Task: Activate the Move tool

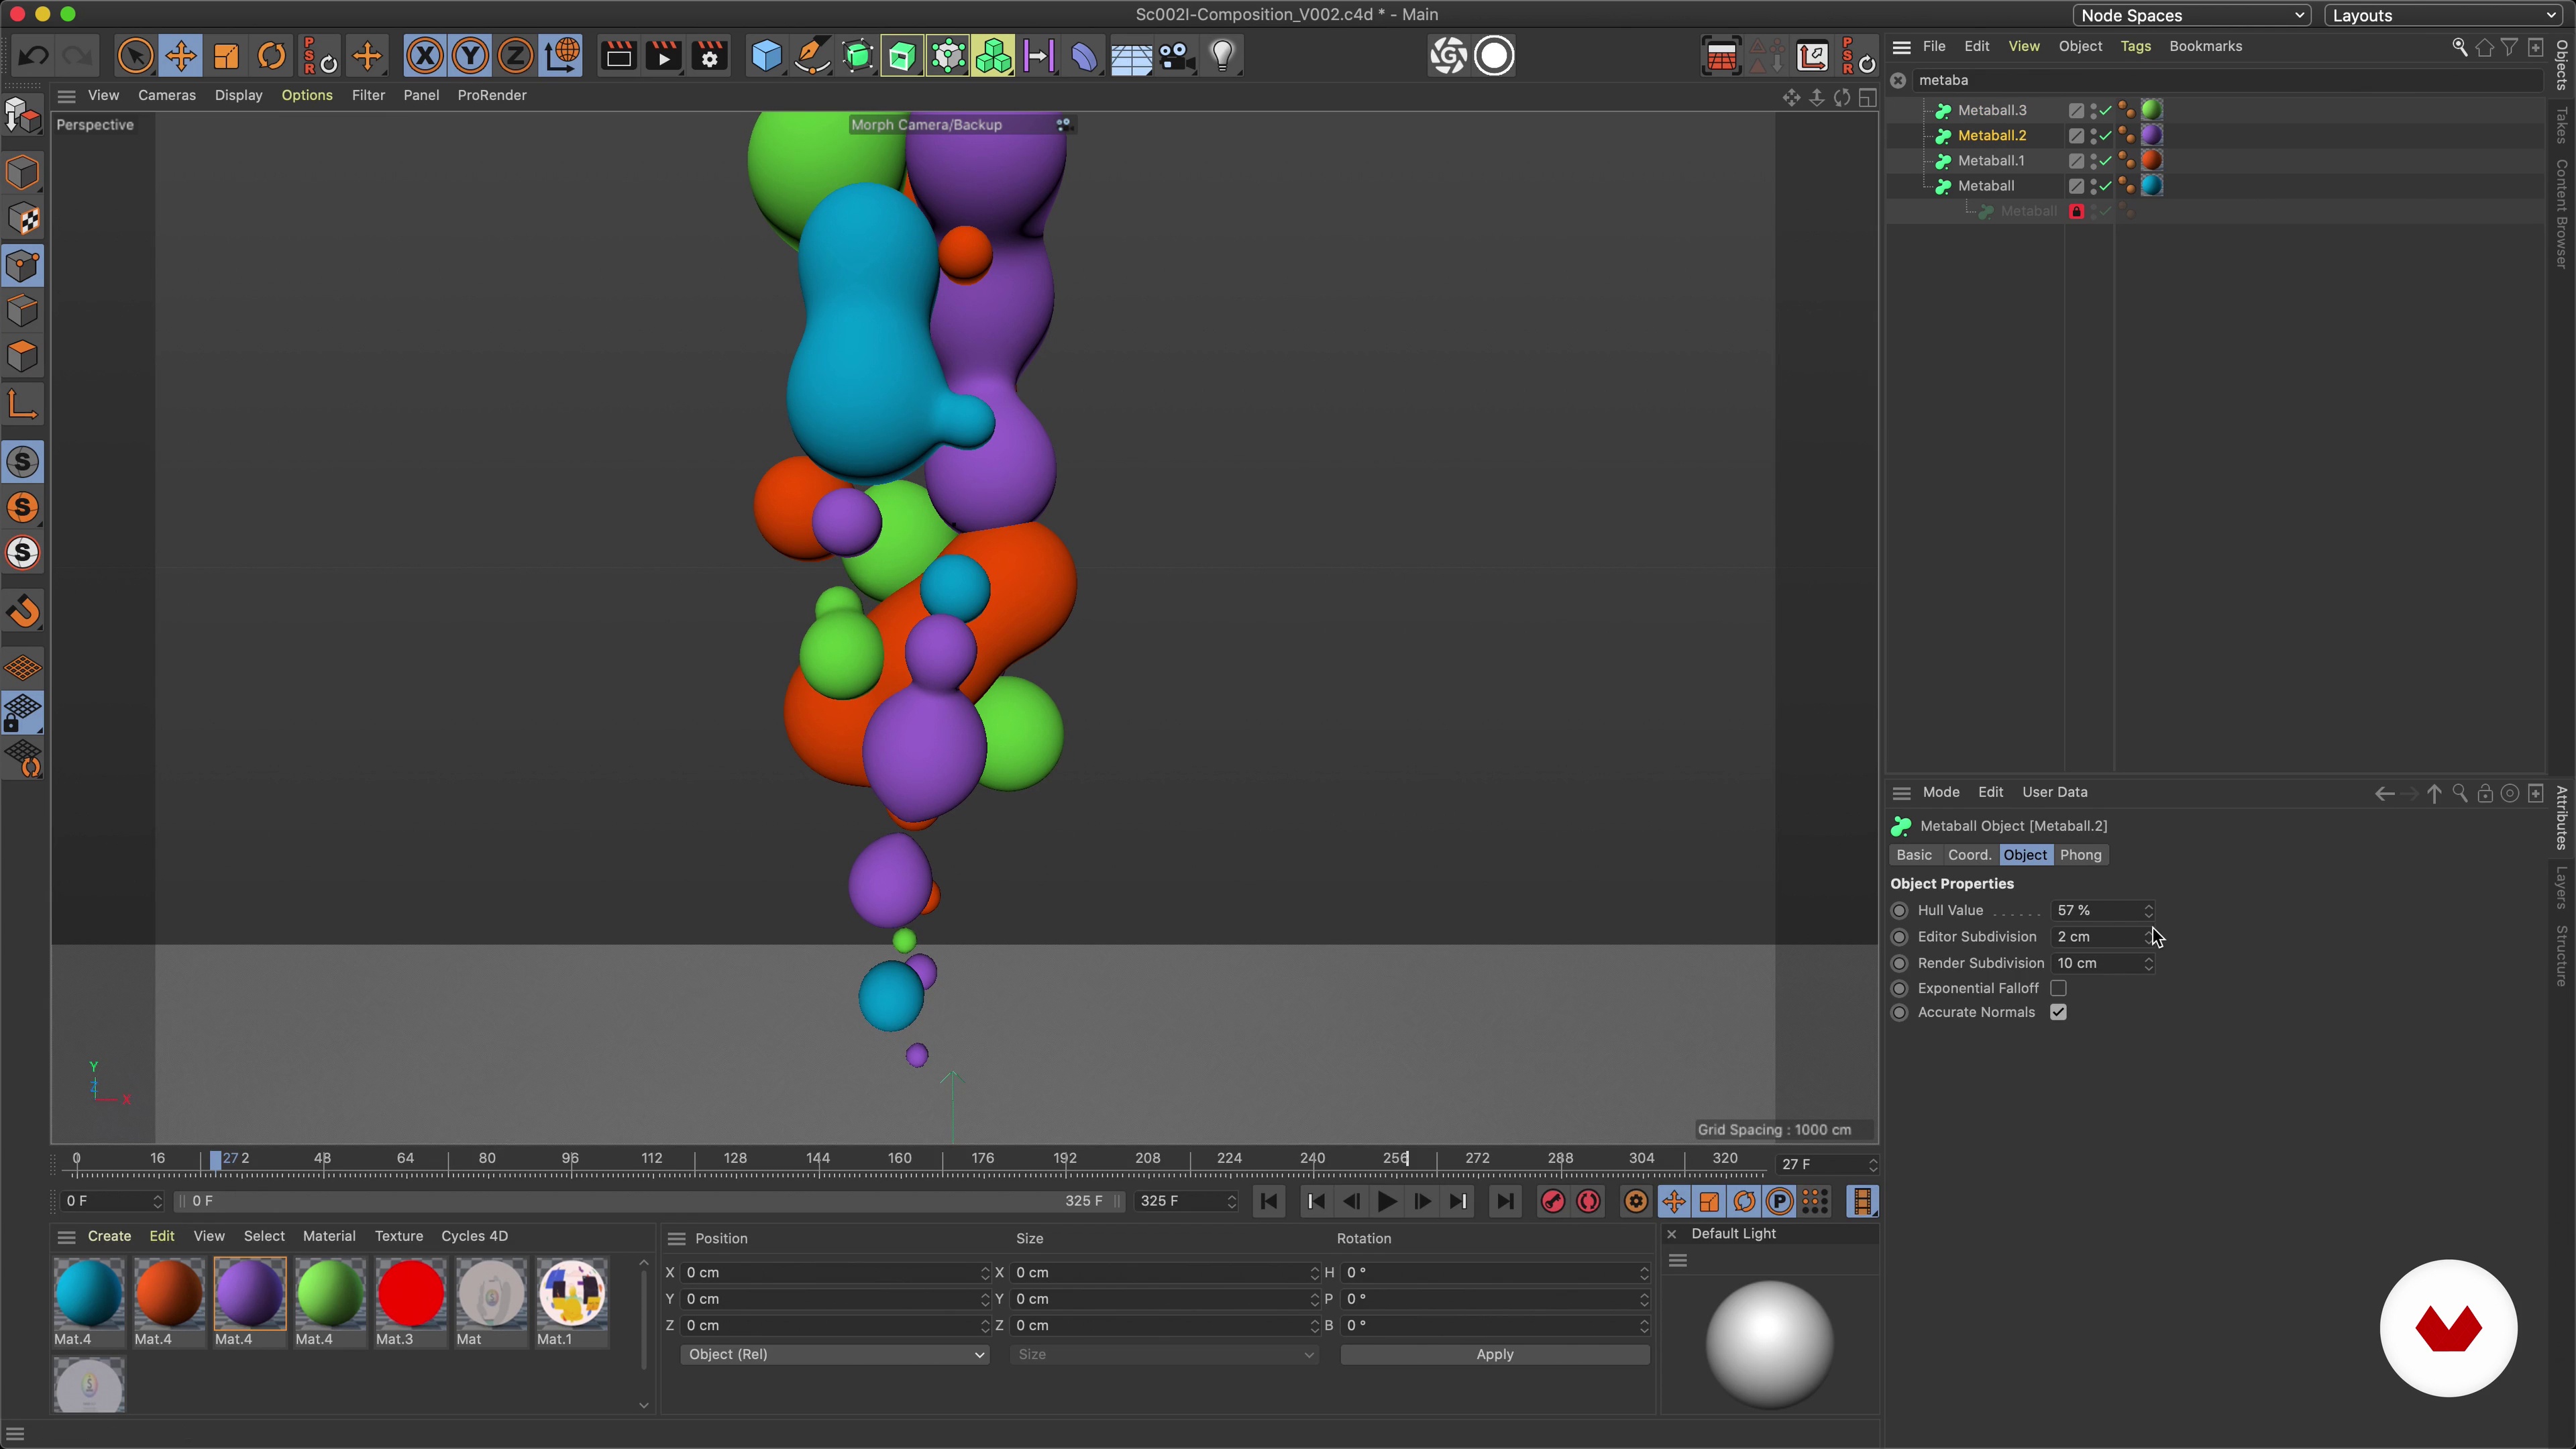Action: (181, 56)
